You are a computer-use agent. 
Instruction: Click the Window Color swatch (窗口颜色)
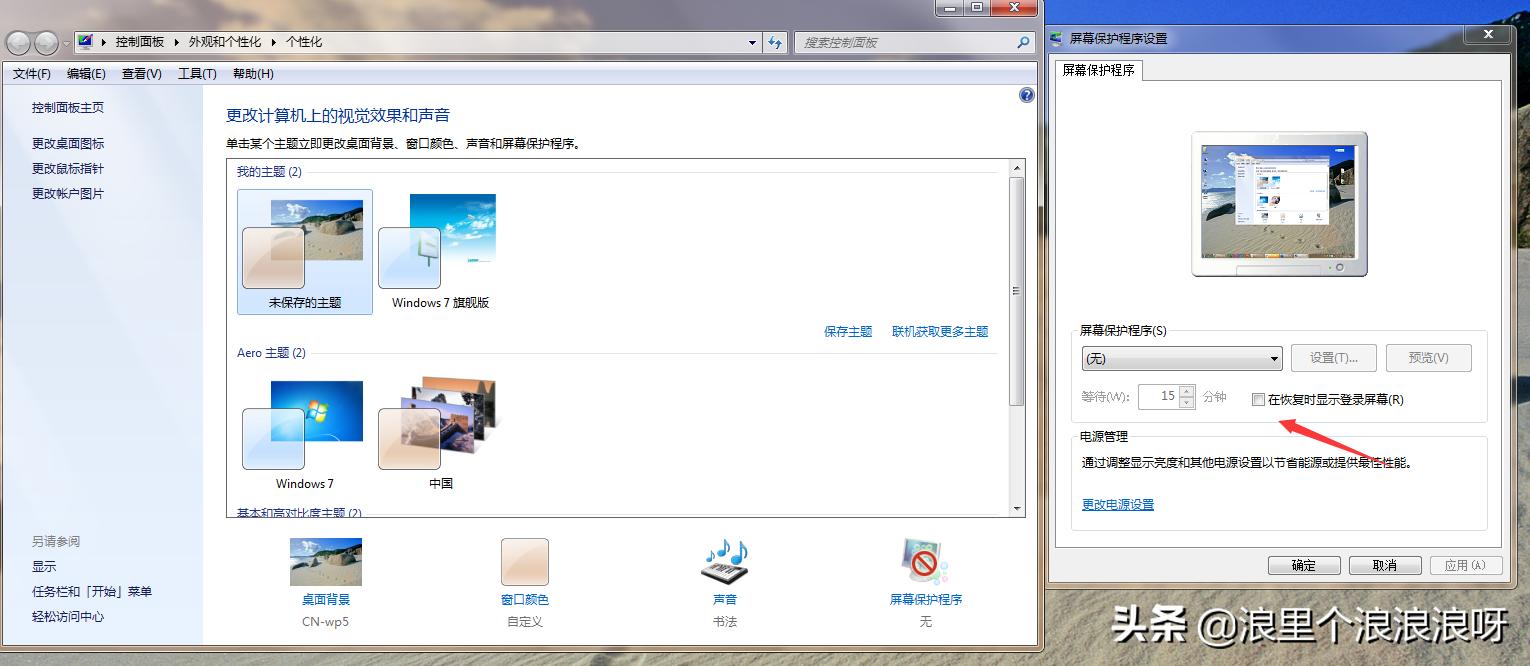pos(525,562)
